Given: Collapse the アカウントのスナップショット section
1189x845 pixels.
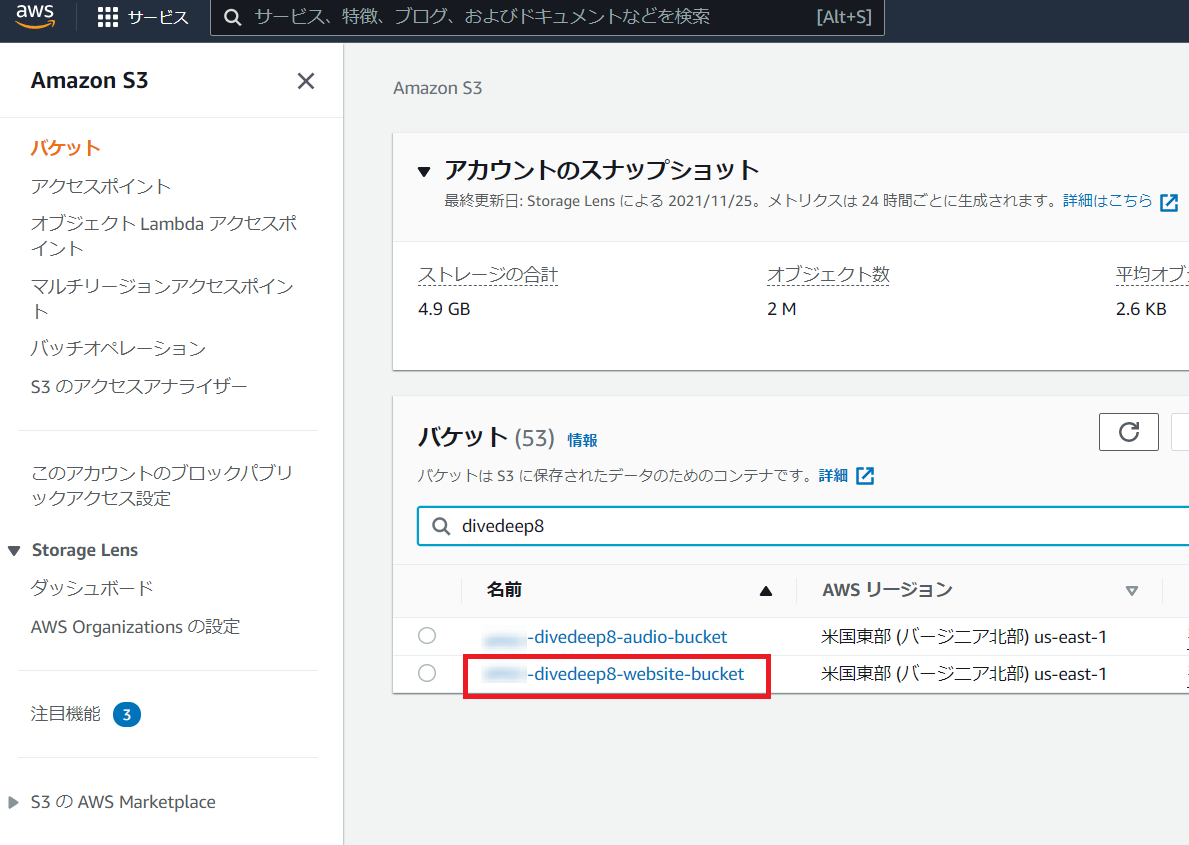Looking at the screenshot, I should point(425,172).
